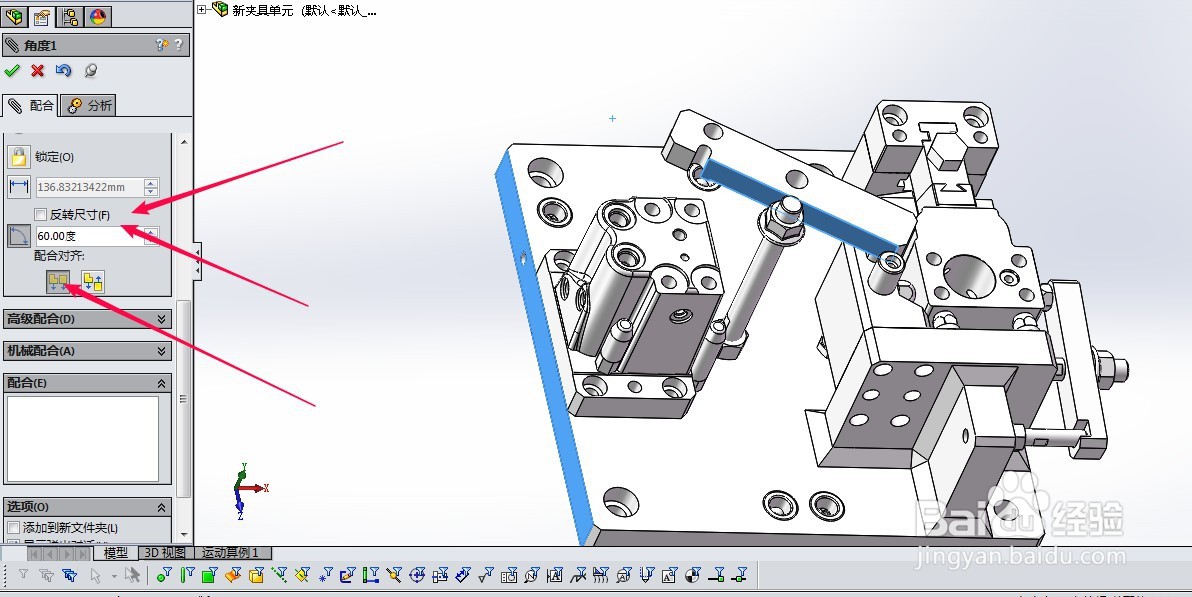Click the select all filters icon
The width and height of the screenshot is (1192, 597).
coord(70,575)
